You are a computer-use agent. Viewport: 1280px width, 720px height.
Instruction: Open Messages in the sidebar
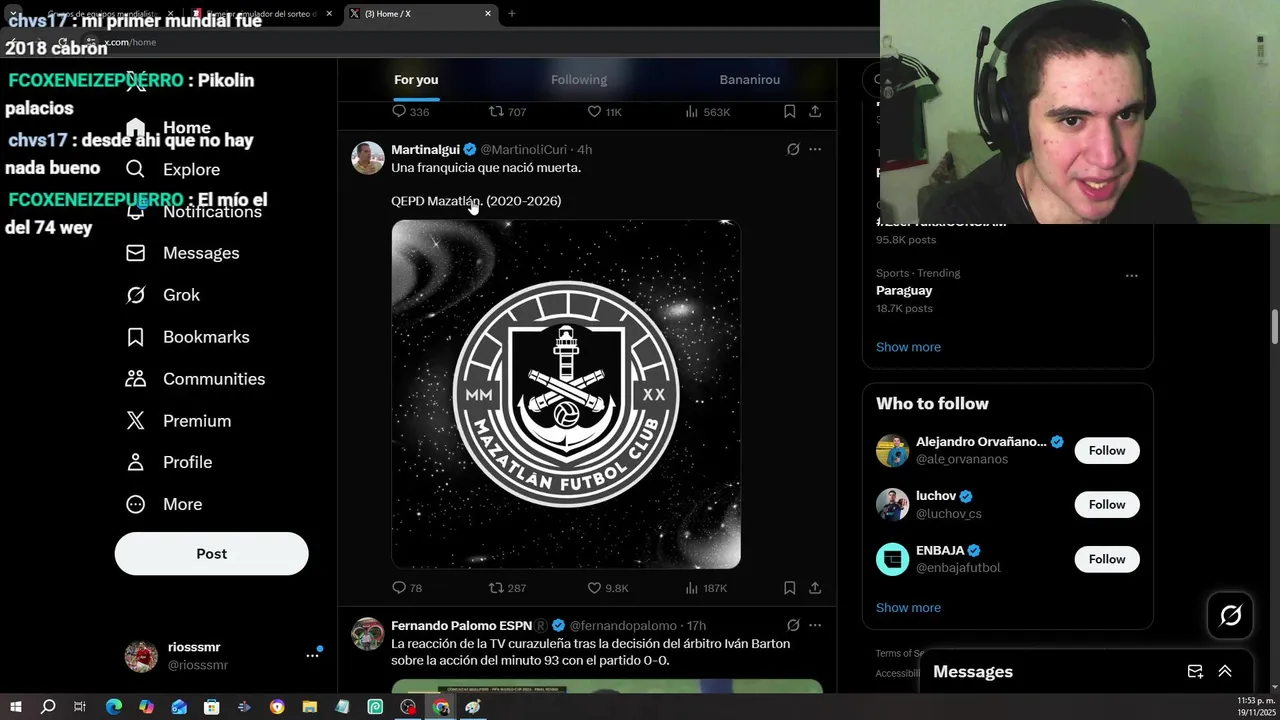point(182,253)
